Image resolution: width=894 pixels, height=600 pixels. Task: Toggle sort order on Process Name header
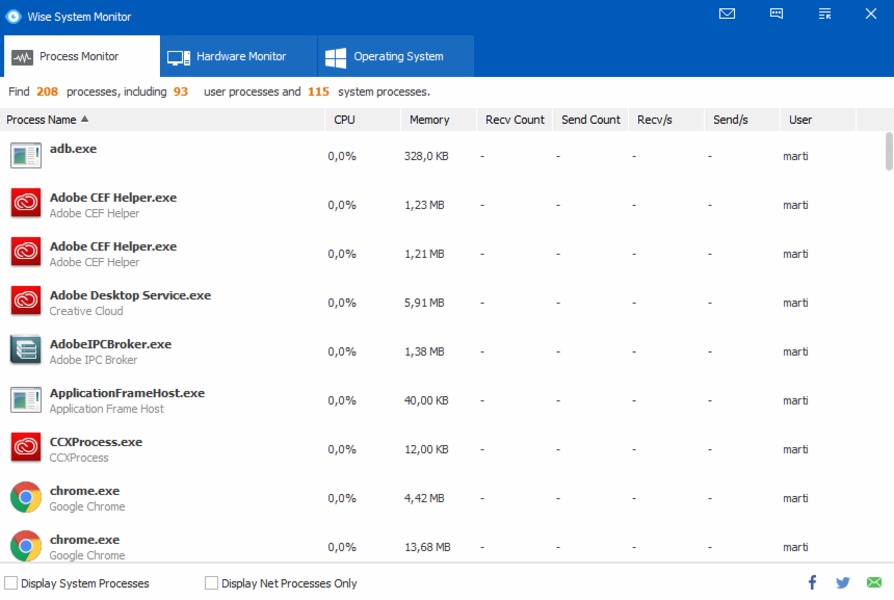[x=45, y=119]
